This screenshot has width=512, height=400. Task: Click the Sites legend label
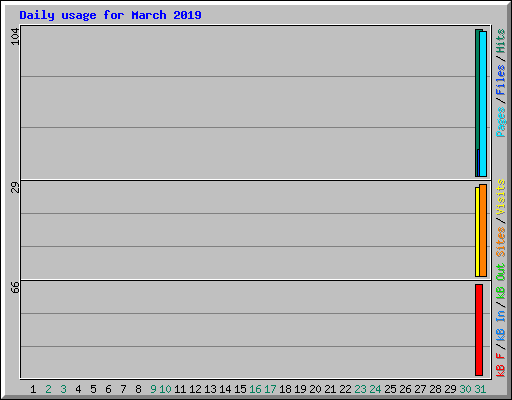pyautogui.click(x=501, y=242)
